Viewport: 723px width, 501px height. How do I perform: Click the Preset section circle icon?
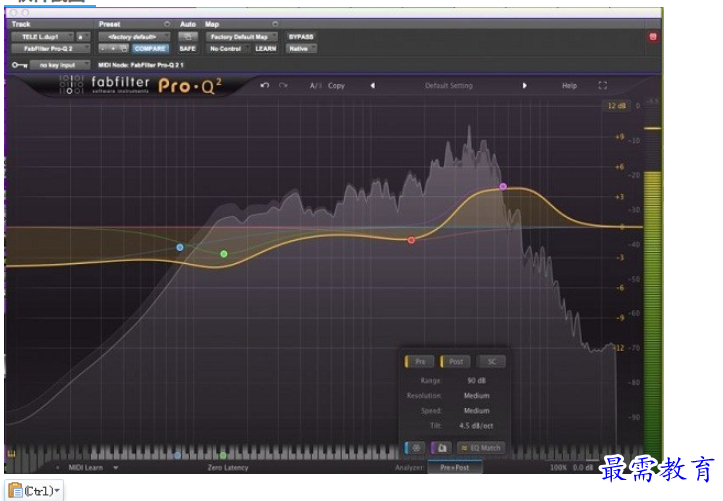[167, 24]
